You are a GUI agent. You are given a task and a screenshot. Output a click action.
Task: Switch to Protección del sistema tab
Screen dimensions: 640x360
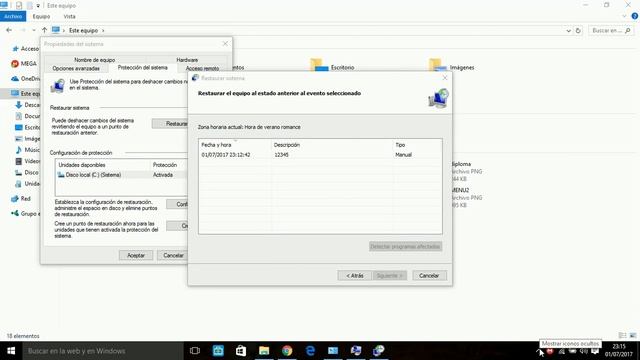coord(142,68)
